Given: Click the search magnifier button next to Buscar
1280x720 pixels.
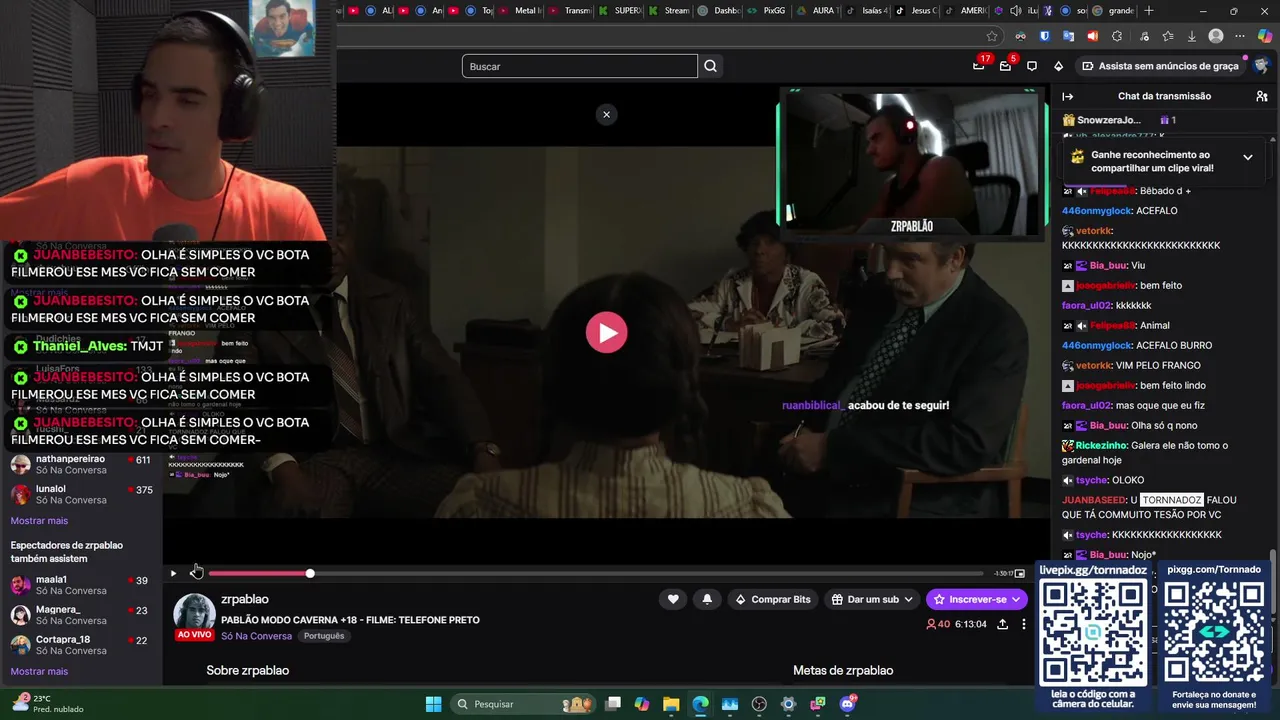Looking at the screenshot, I should [710, 66].
